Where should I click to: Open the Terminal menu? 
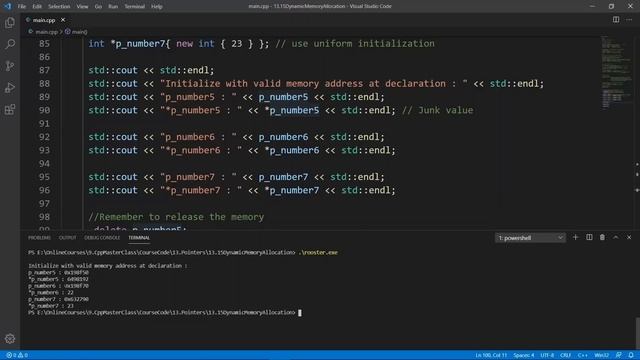(134, 6)
